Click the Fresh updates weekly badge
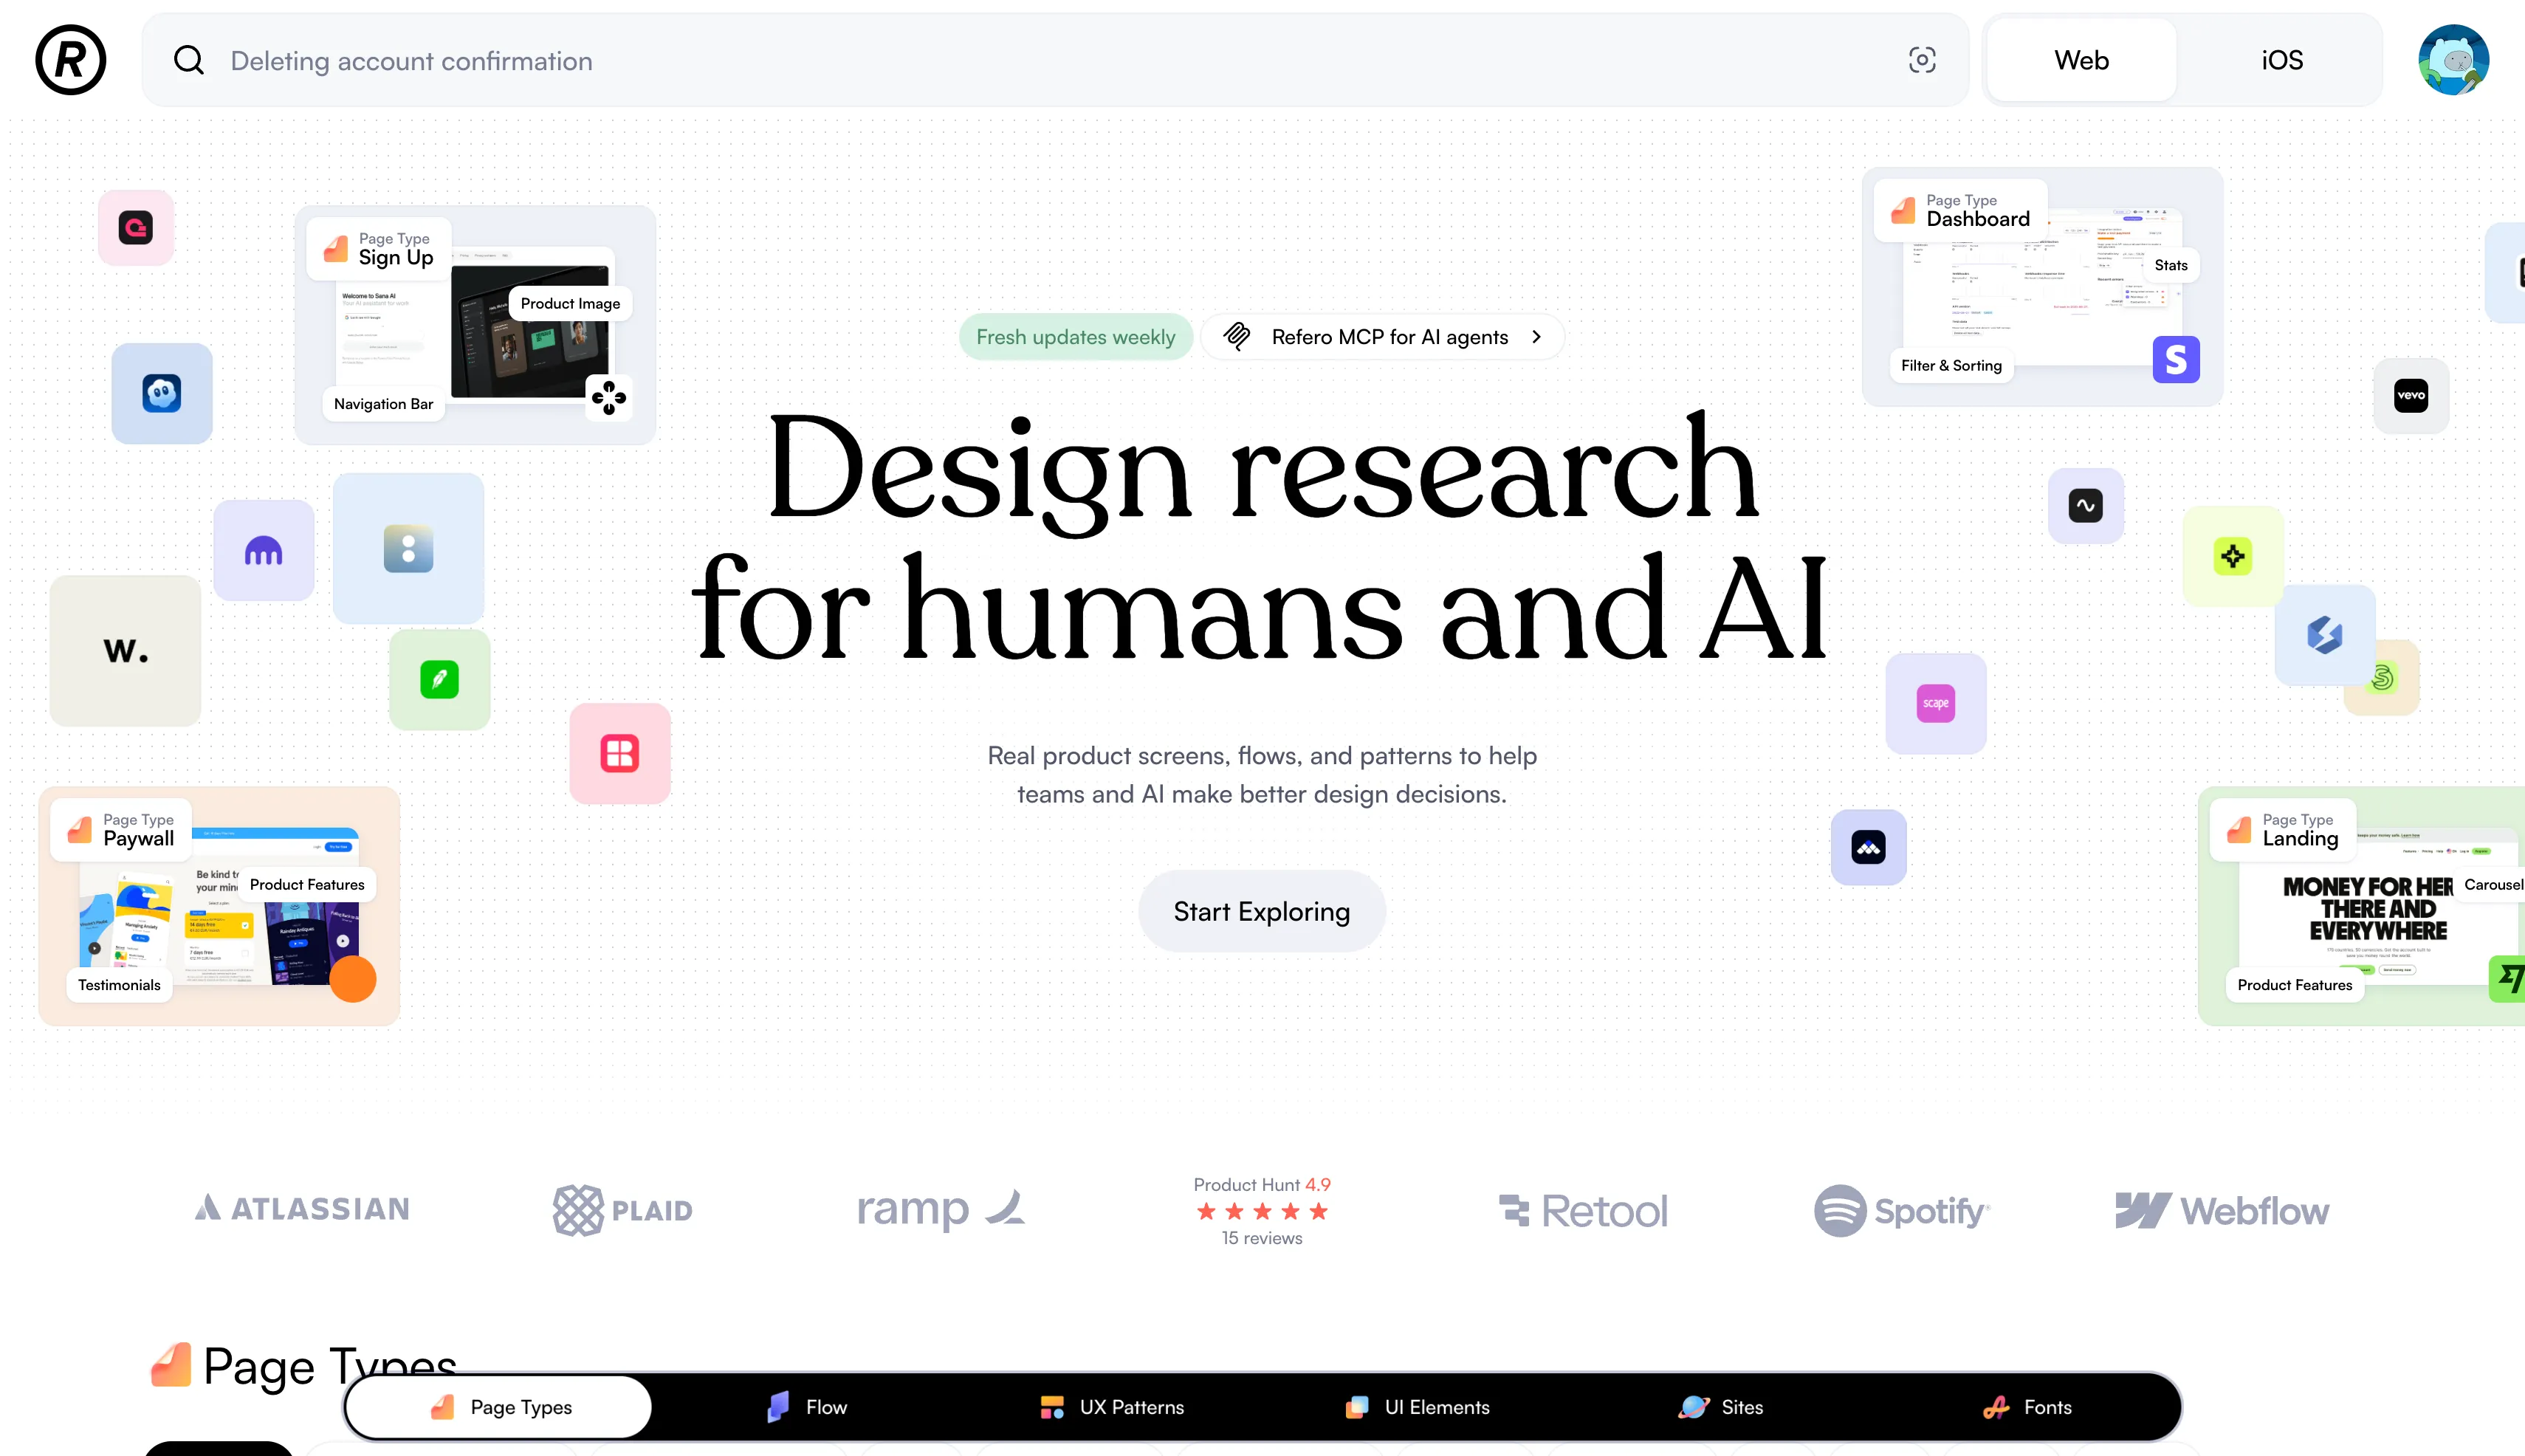 click(1075, 337)
